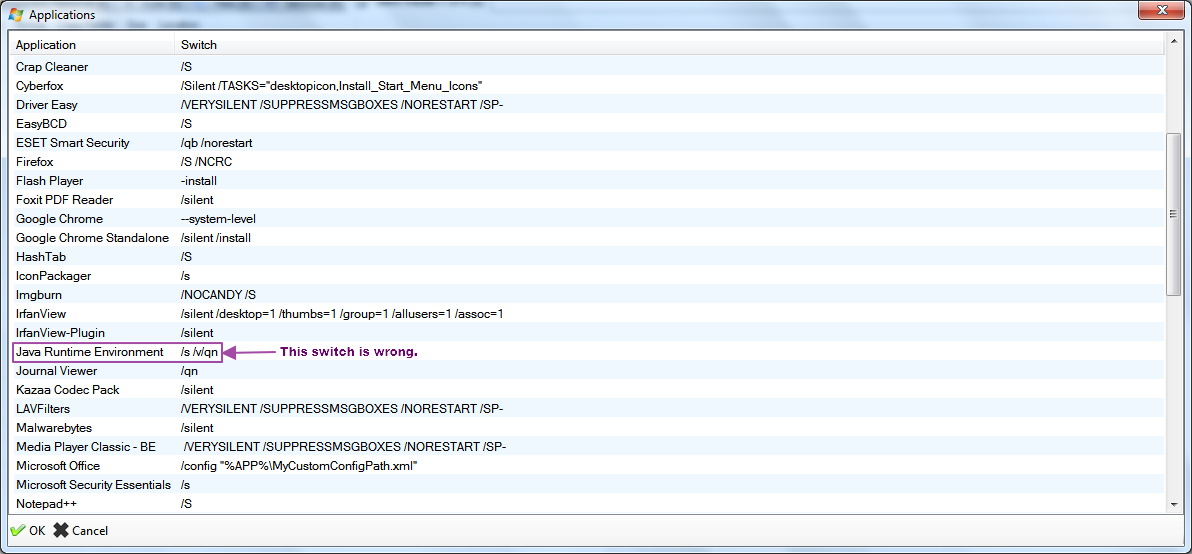Click the vertical scrollbar thumb
Viewport: 1192px width, 554px height.
[x=1174, y=214]
